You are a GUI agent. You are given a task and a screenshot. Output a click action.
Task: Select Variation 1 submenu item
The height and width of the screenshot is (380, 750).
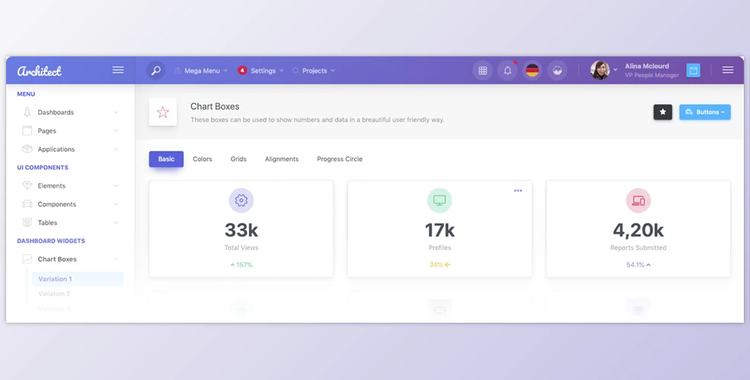(x=77, y=279)
